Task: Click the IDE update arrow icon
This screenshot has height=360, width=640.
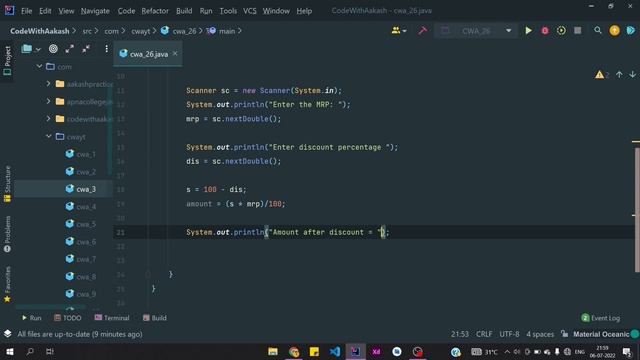Action: 614,31
